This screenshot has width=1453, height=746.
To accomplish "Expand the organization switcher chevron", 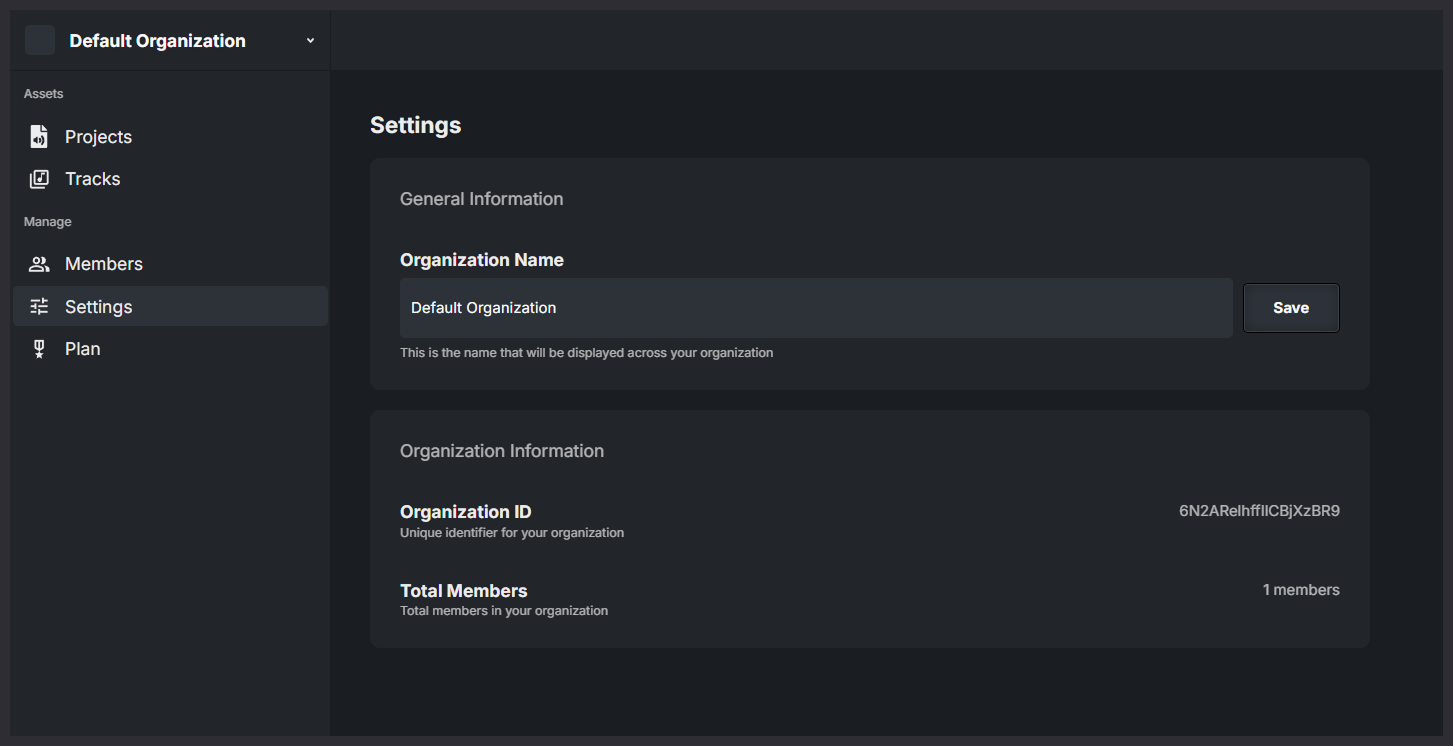I will click(310, 41).
